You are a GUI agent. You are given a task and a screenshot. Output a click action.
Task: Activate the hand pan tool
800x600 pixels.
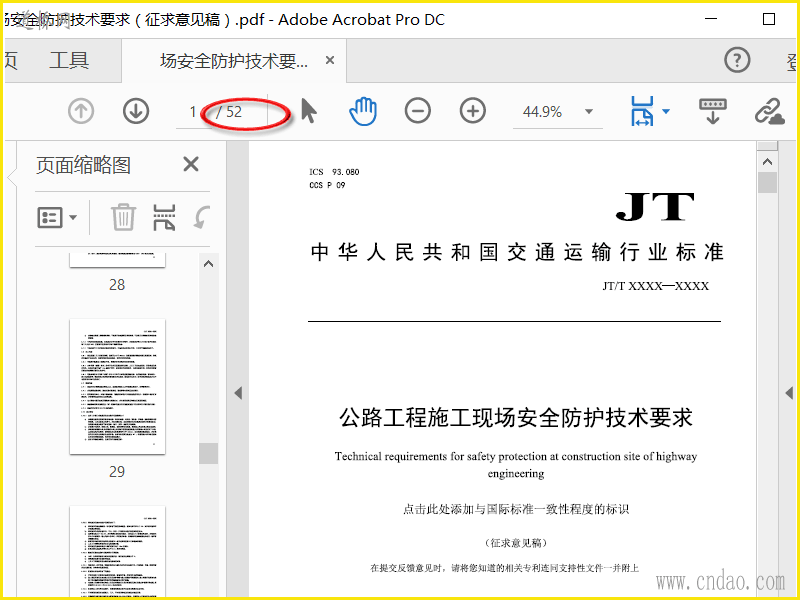point(363,111)
